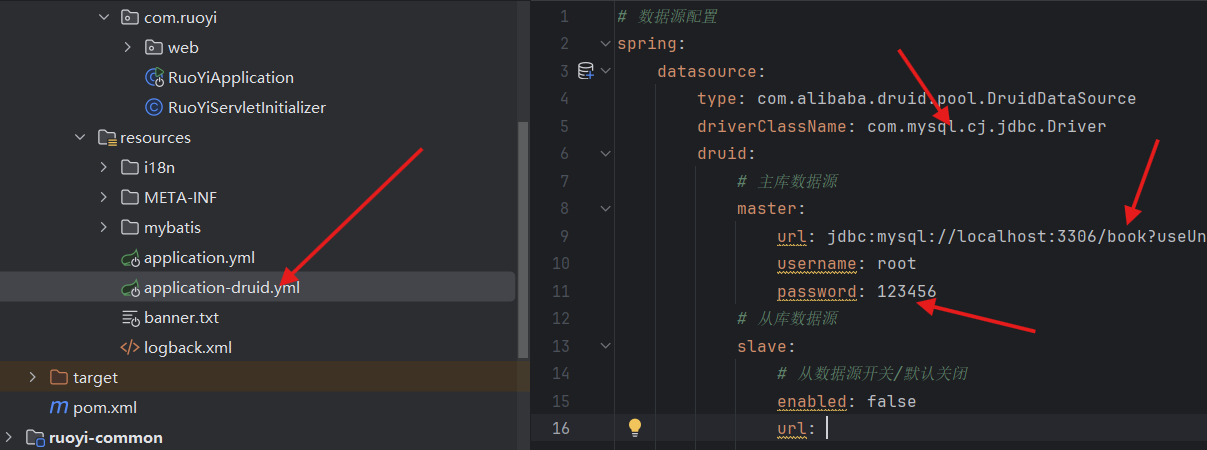This screenshot has width=1207, height=450.
Task: Click the i18n folder icon
Action: coord(129,167)
